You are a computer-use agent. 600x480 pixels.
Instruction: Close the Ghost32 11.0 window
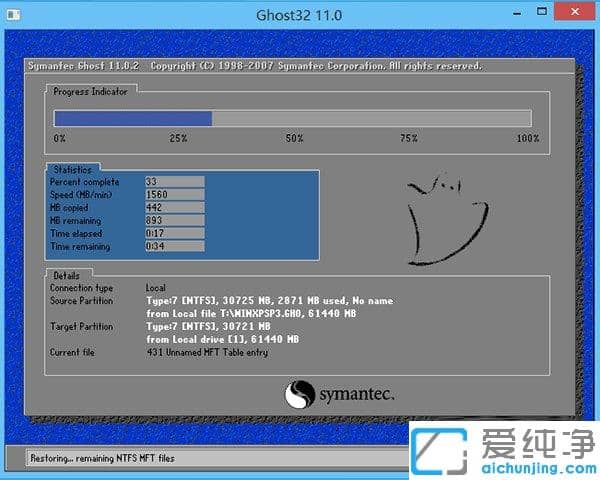click(x=574, y=11)
